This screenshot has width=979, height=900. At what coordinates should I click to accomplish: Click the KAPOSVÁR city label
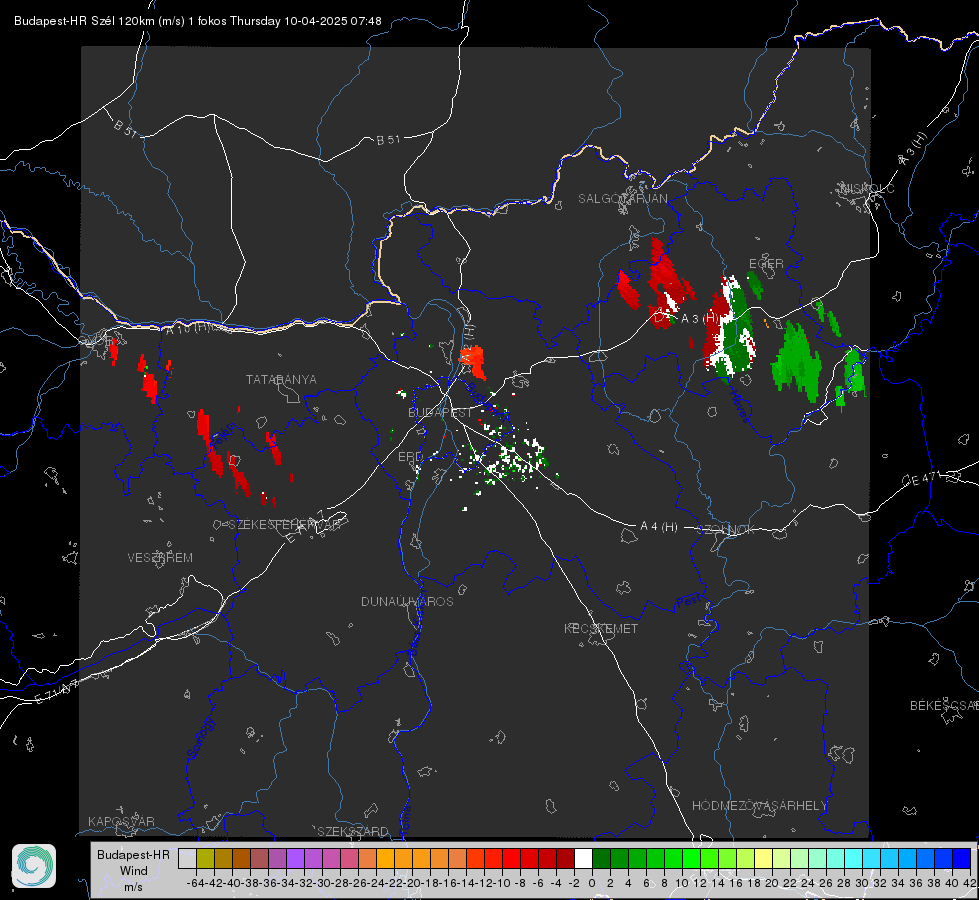click(x=121, y=821)
